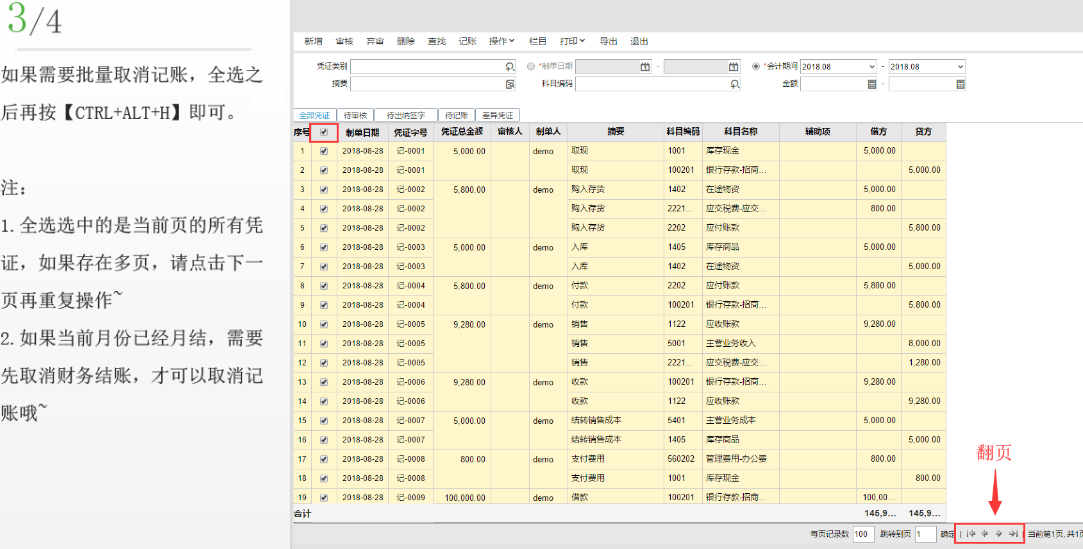Toggle the select-all checkbox in header
Screen dimensions: 1083x549
click(324, 132)
